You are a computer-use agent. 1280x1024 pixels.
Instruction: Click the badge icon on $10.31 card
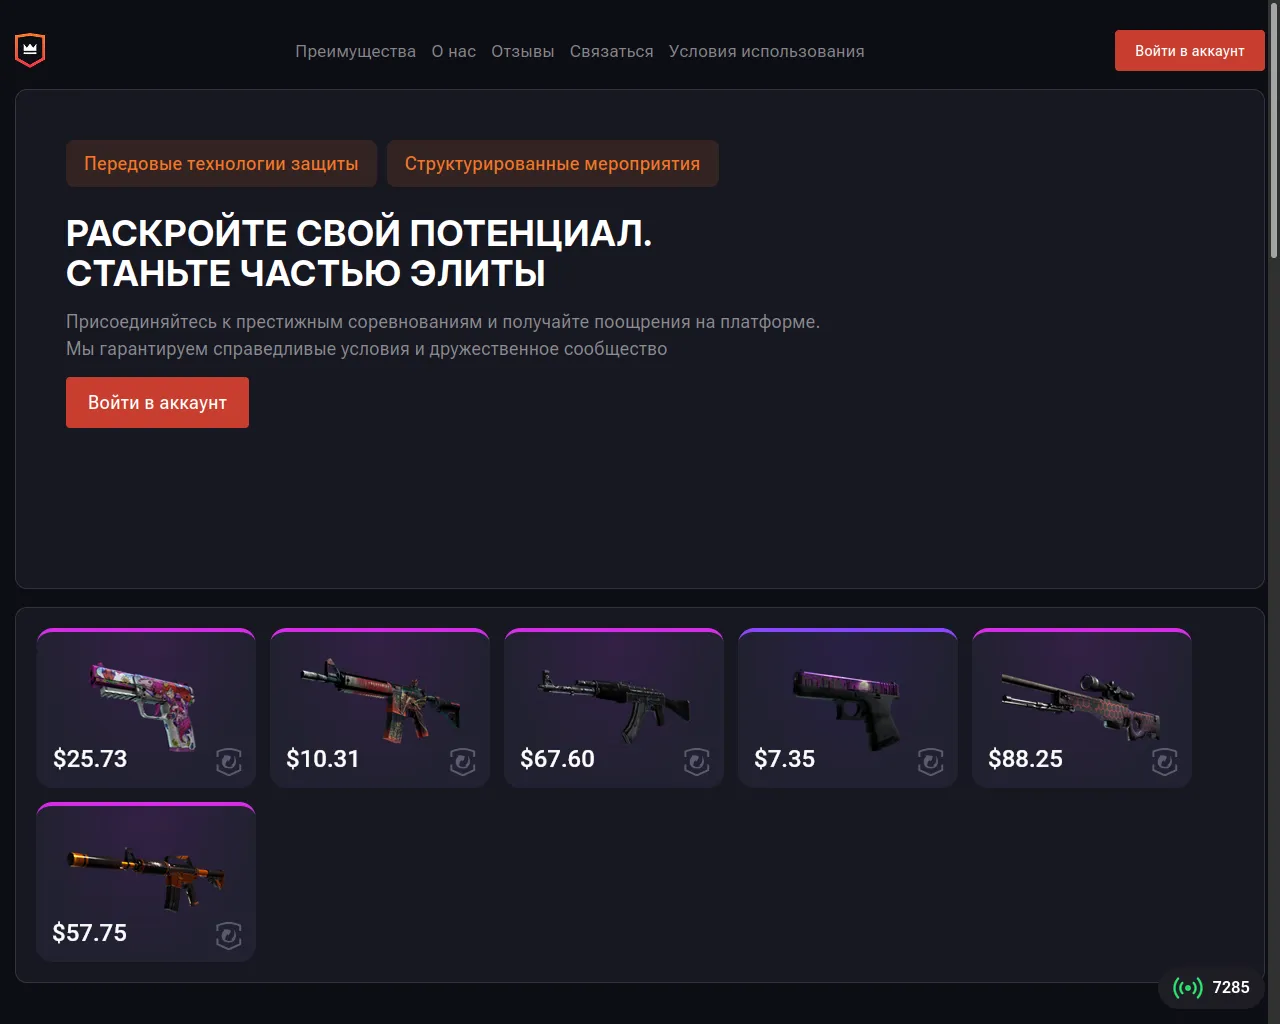[x=463, y=762]
